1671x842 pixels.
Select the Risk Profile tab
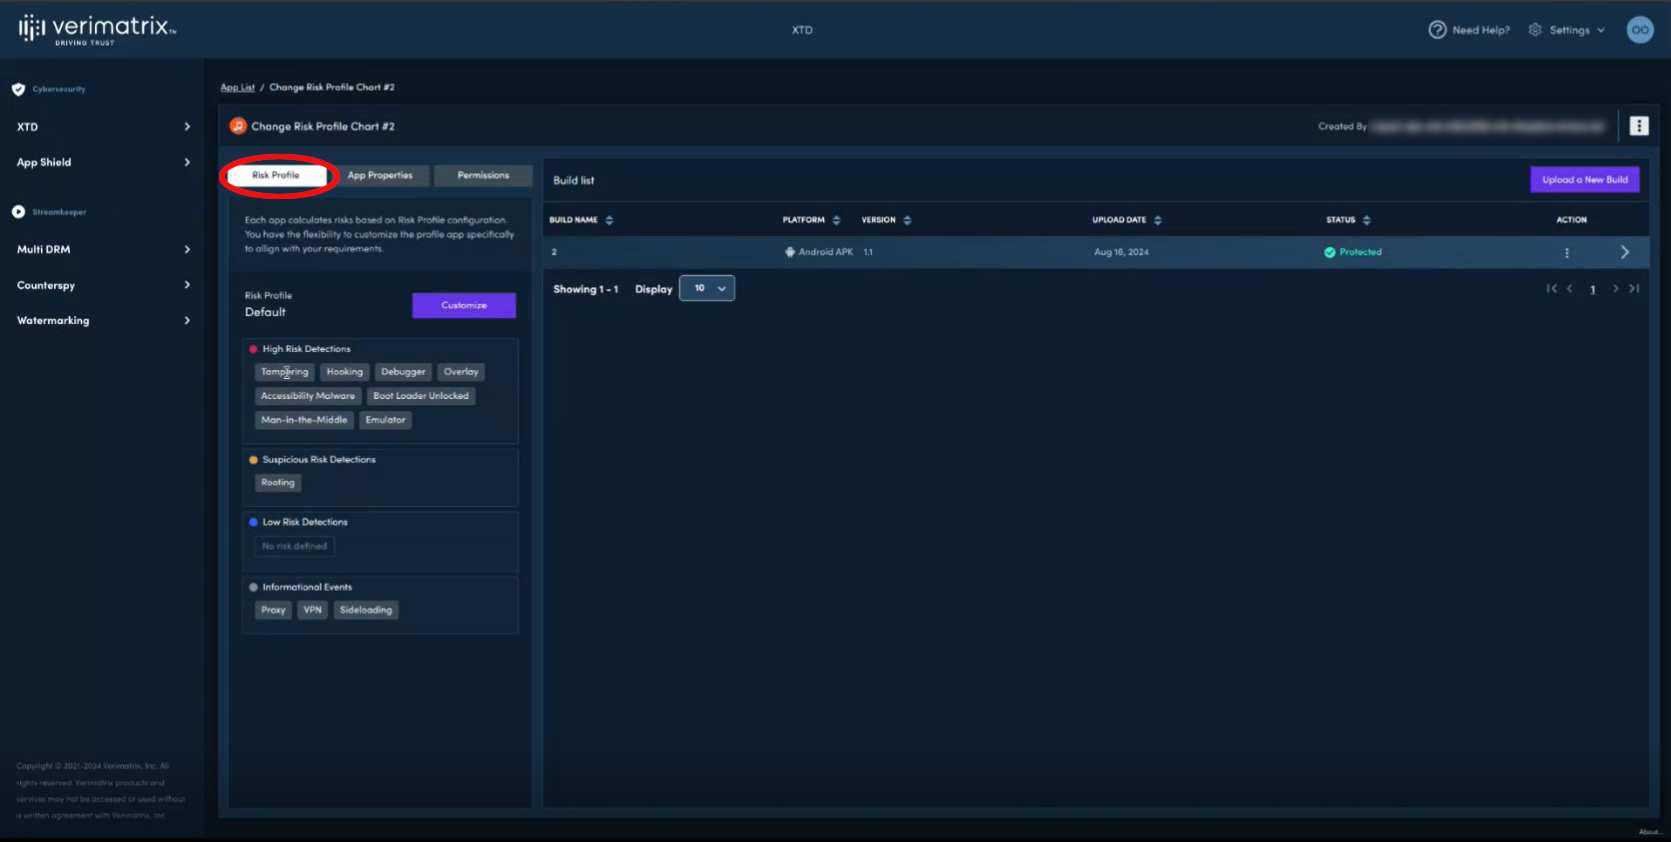click(276, 175)
